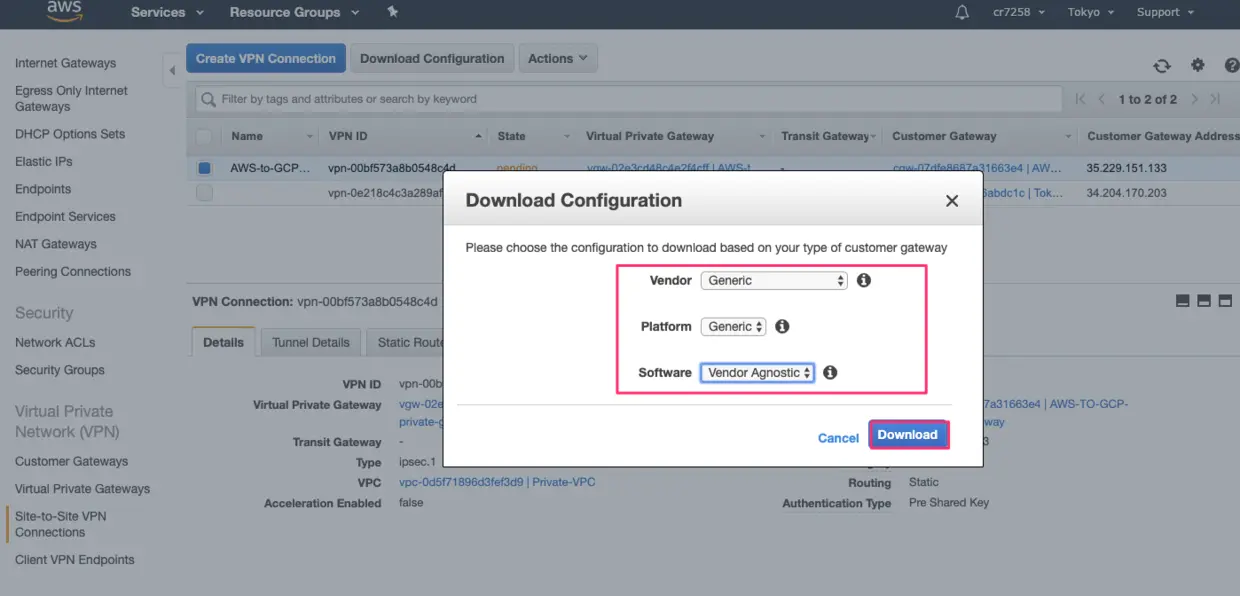Image resolution: width=1240 pixels, height=596 pixels.
Task: Open the Support menu
Action: tap(1165, 12)
